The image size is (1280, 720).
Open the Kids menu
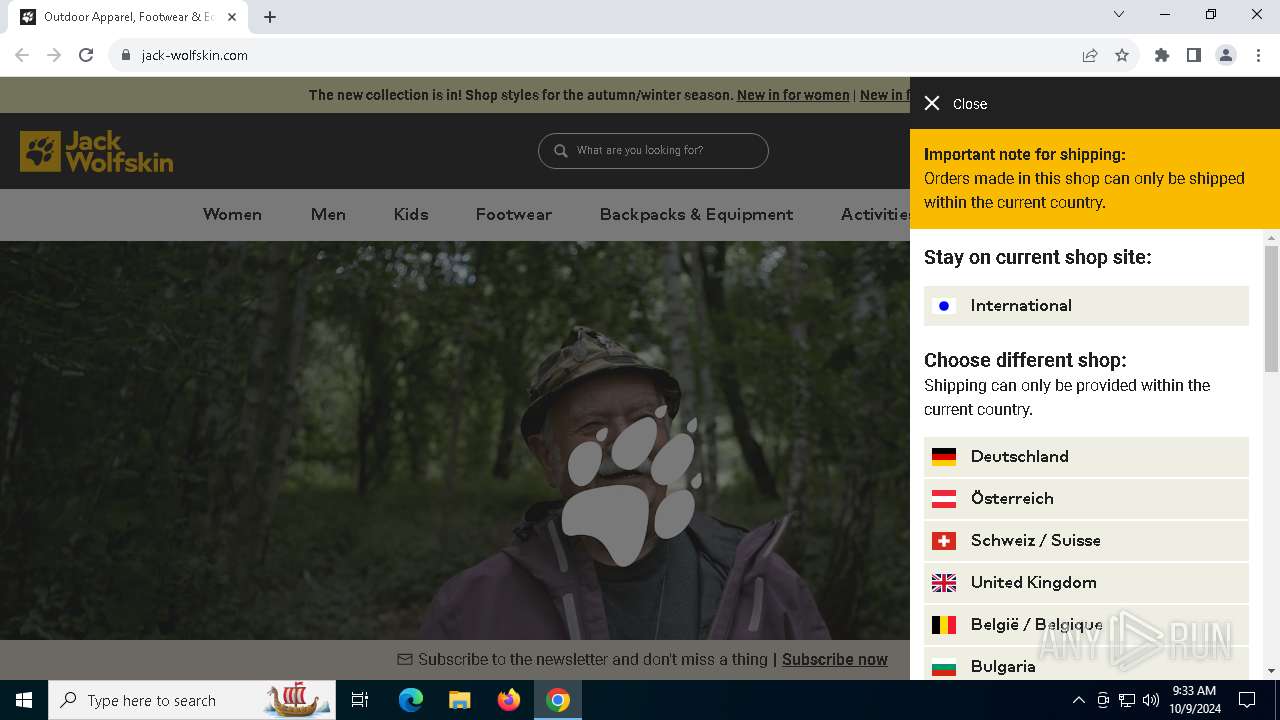pos(411,214)
